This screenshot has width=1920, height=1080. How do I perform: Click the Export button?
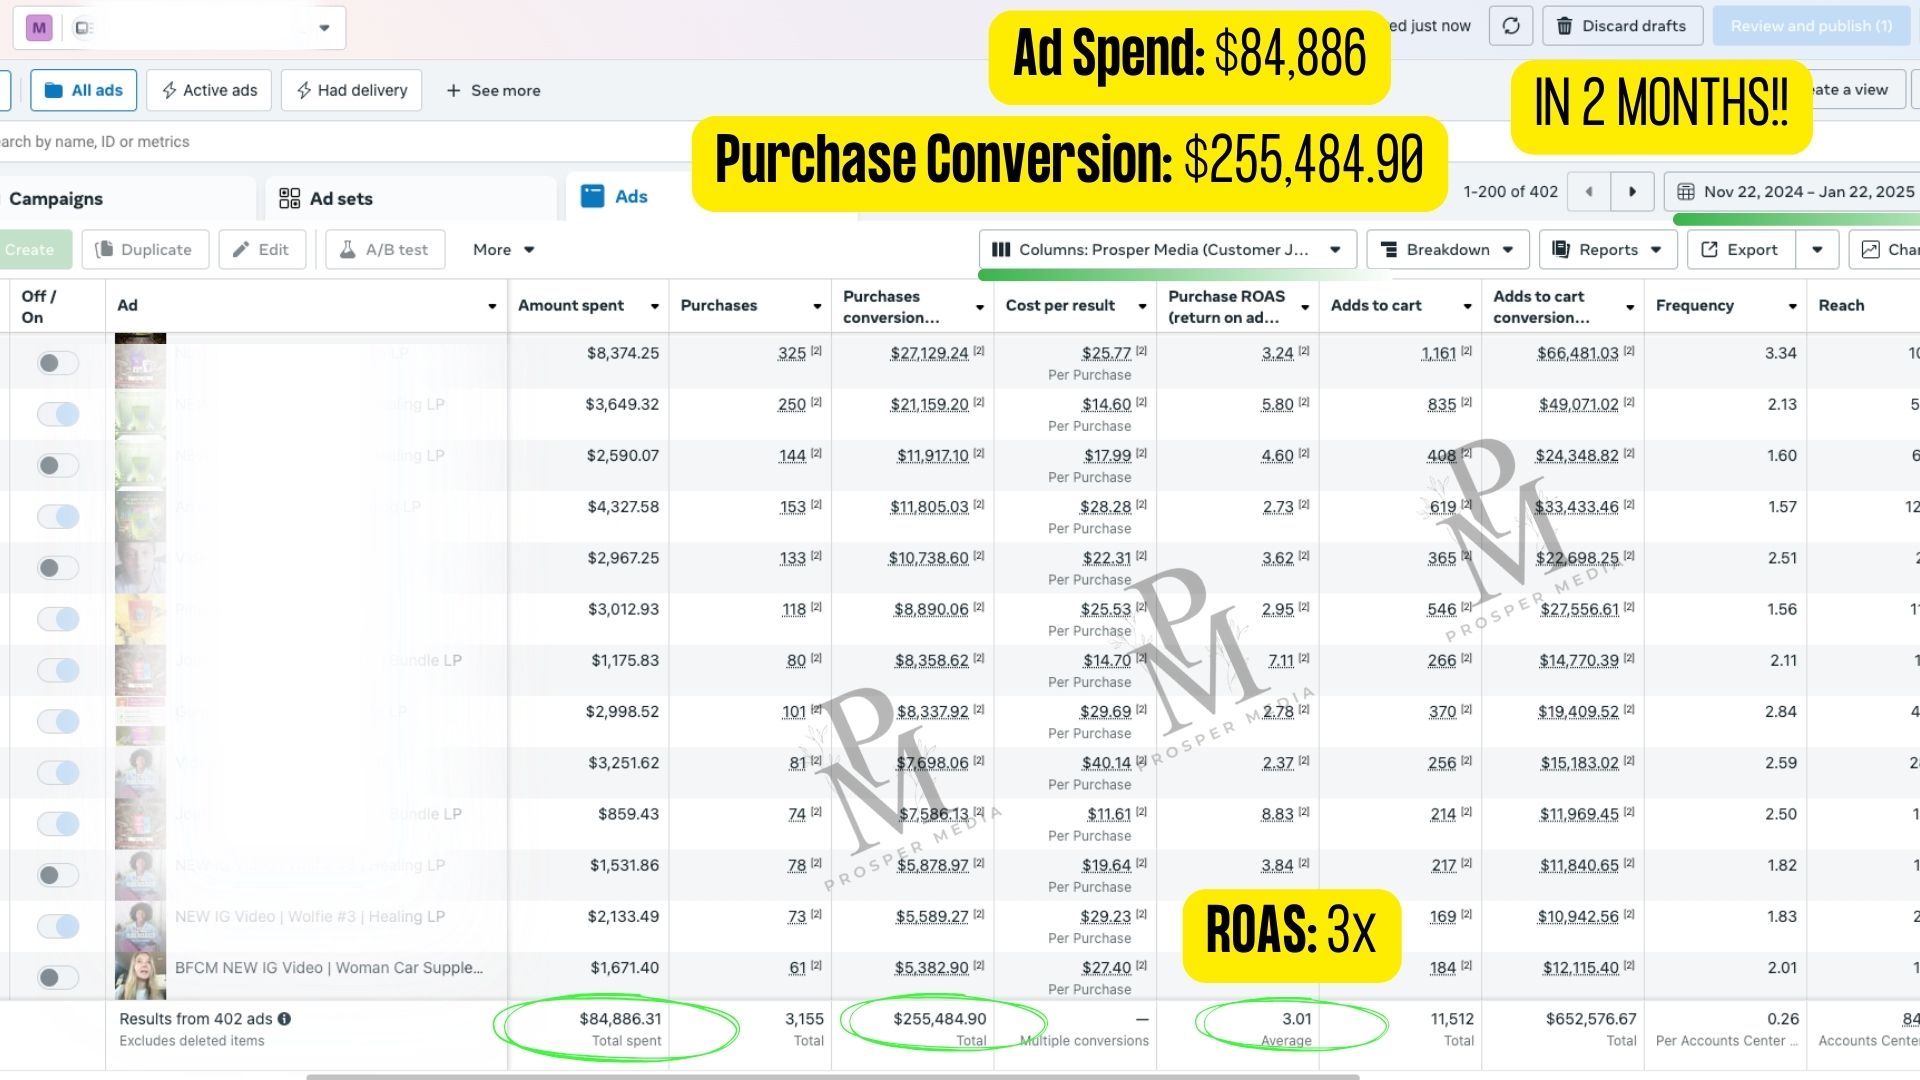[1741, 250]
